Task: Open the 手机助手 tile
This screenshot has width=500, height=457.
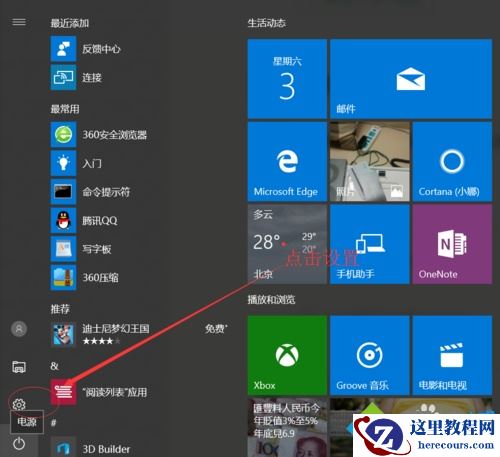Action: coord(370,244)
